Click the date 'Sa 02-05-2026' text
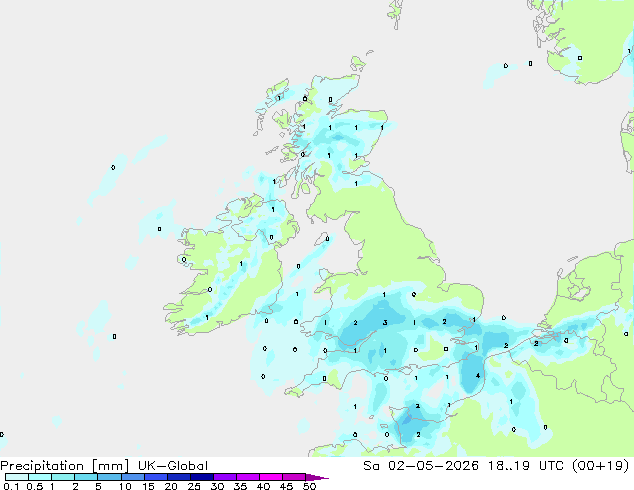 click(421, 466)
